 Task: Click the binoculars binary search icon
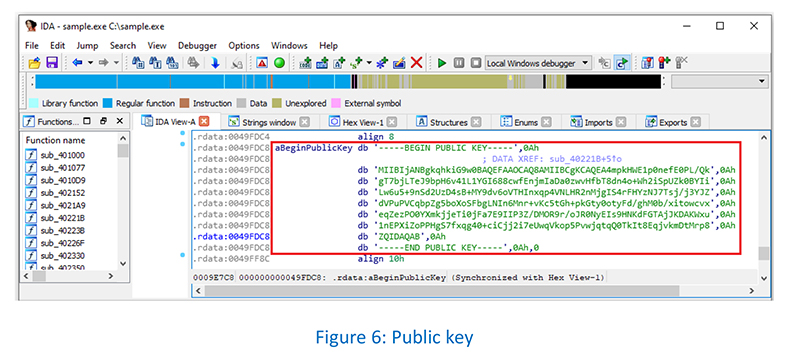(x=138, y=63)
